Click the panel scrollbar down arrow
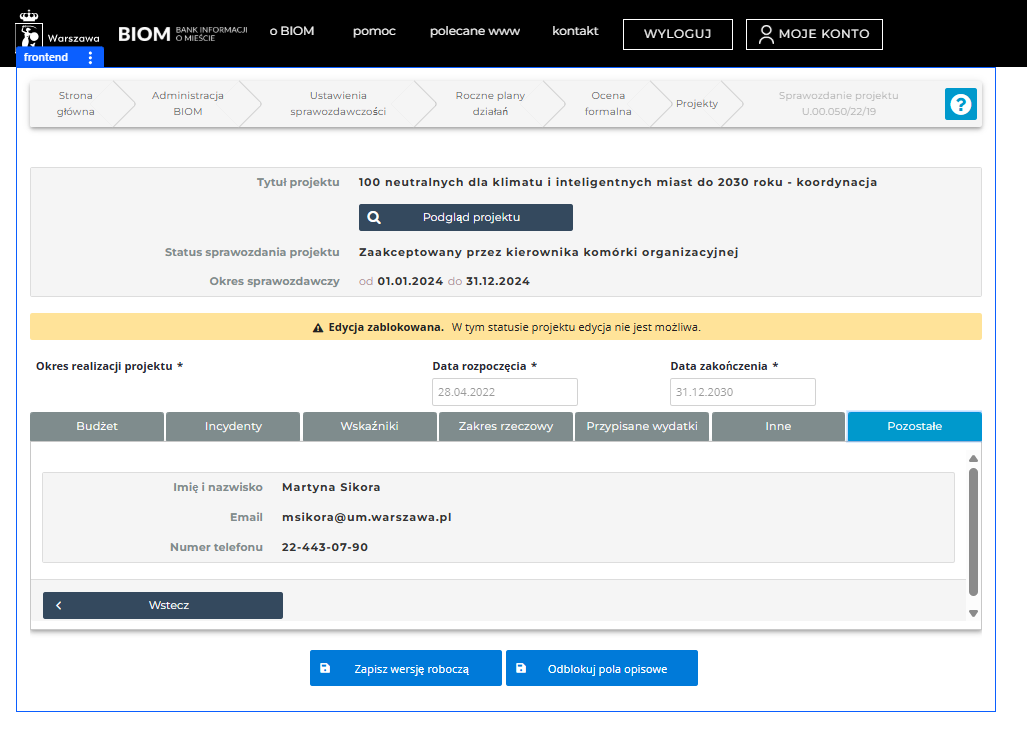The width and height of the screenshot is (1027, 739). click(x=972, y=613)
